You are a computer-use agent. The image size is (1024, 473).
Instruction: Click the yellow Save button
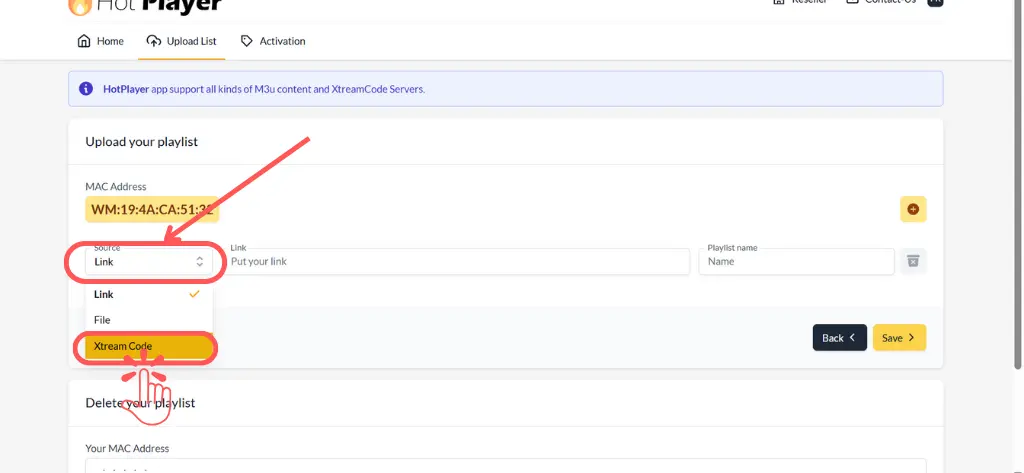click(x=899, y=338)
